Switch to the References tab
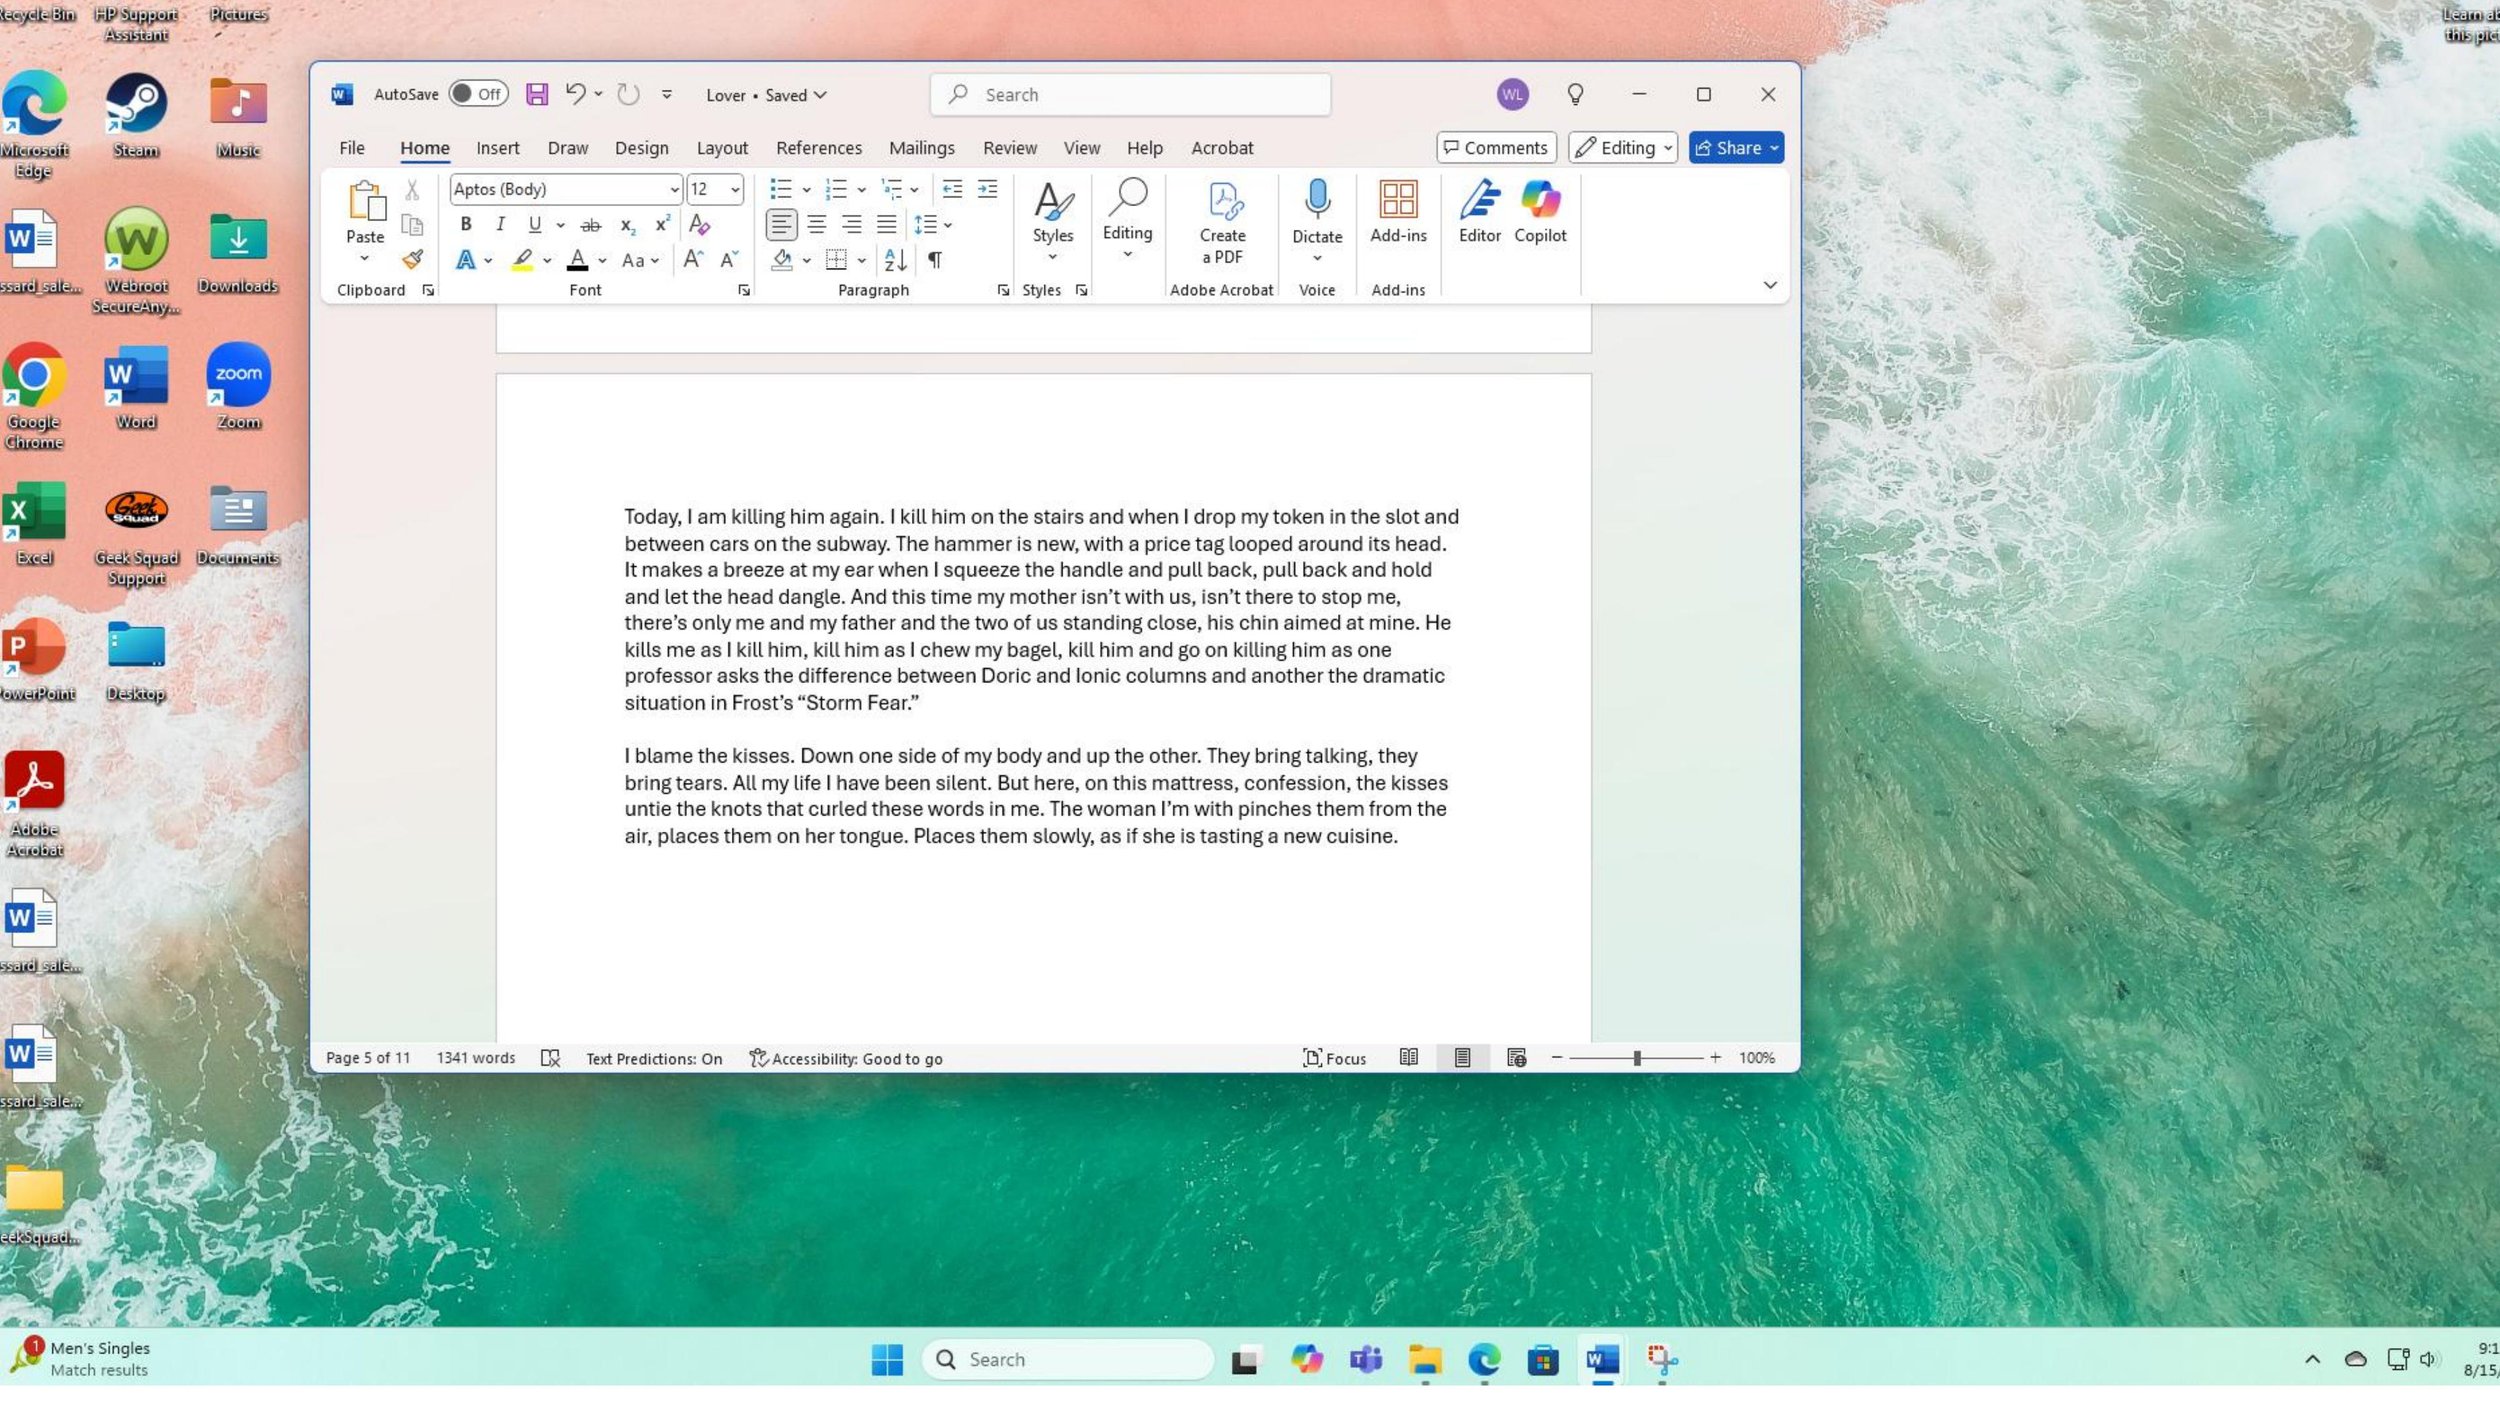The width and height of the screenshot is (2500, 1406). [819, 148]
